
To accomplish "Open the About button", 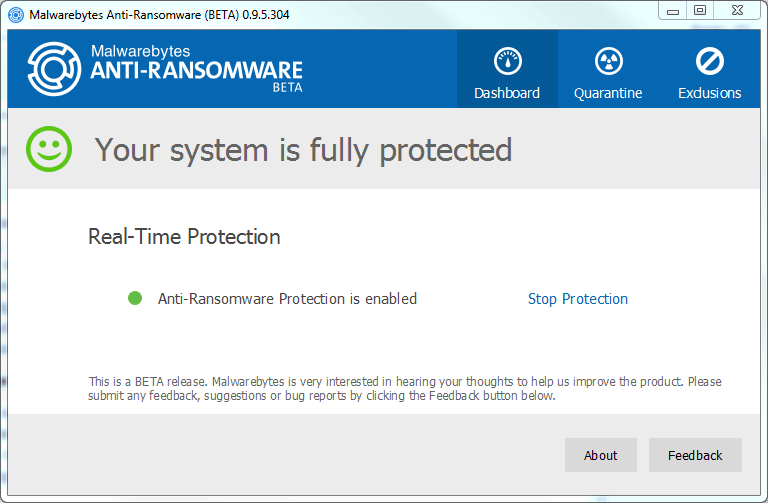I will (x=601, y=455).
